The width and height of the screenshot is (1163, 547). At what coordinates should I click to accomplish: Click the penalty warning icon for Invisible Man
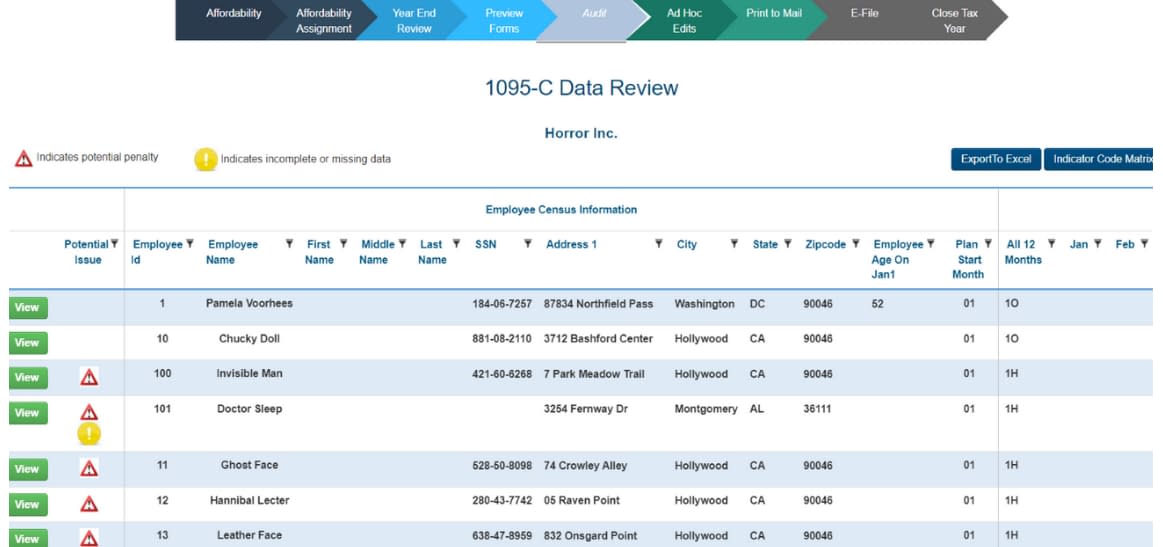(x=89, y=377)
